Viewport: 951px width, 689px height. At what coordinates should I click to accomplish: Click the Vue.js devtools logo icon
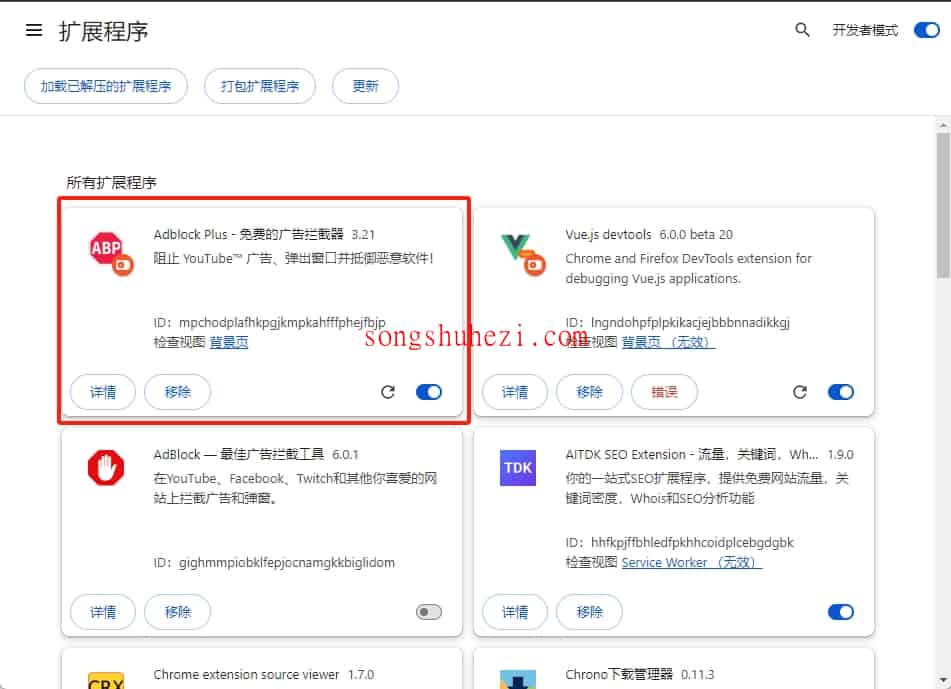pos(523,253)
